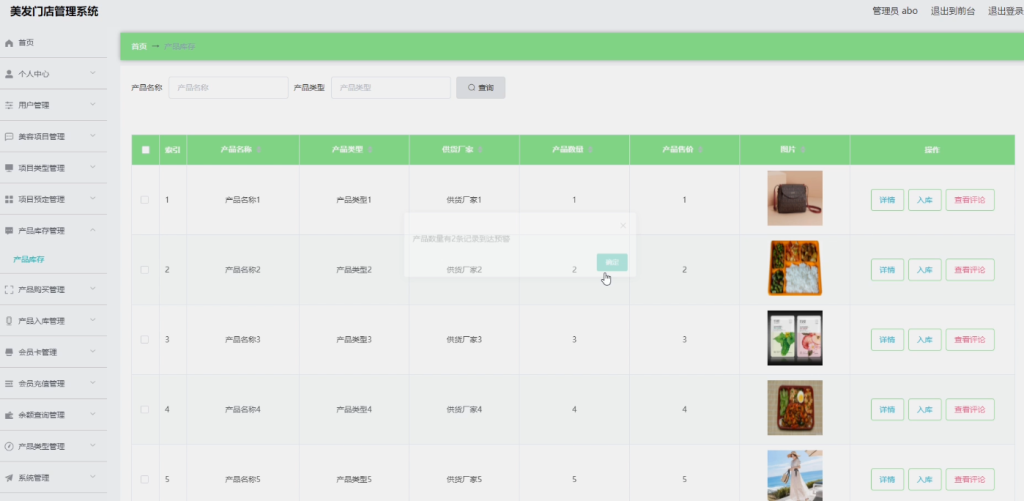Click 入库 button for 产品名称1

point(925,200)
